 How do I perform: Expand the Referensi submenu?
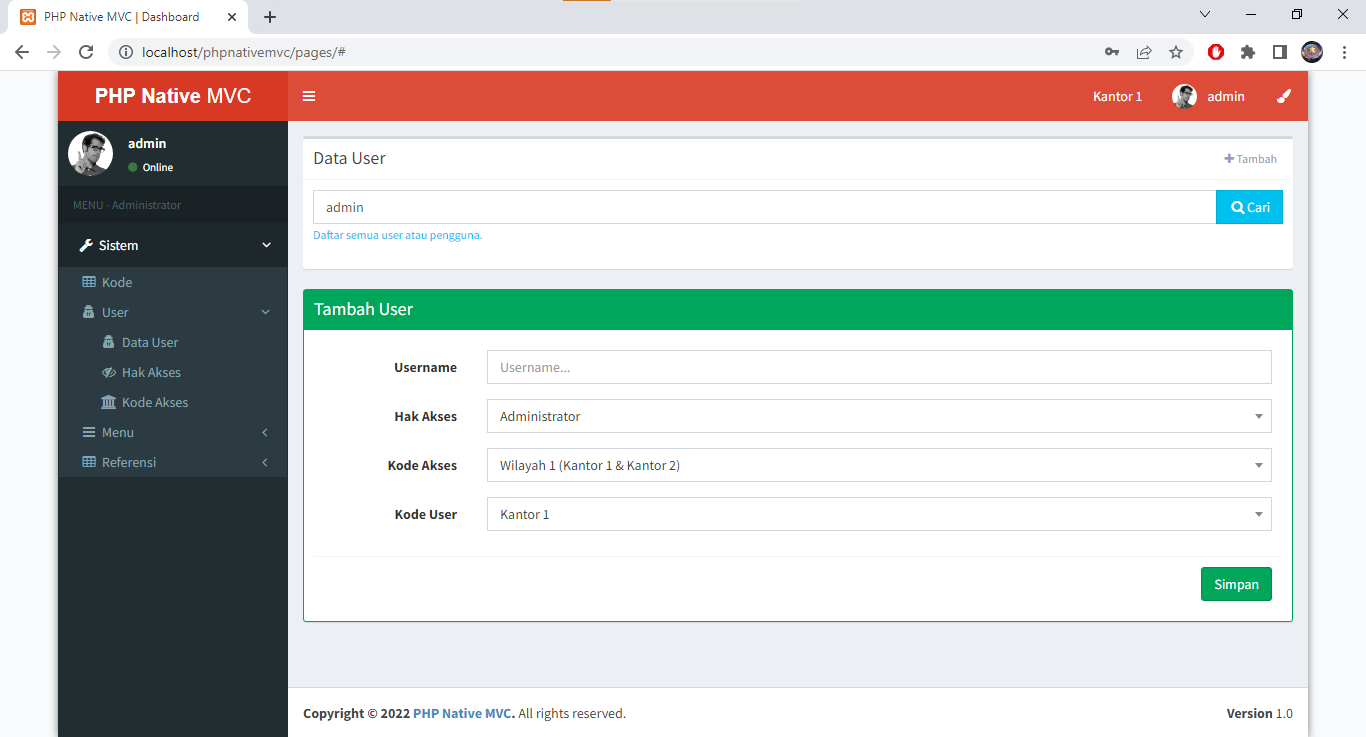click(265, 462)
